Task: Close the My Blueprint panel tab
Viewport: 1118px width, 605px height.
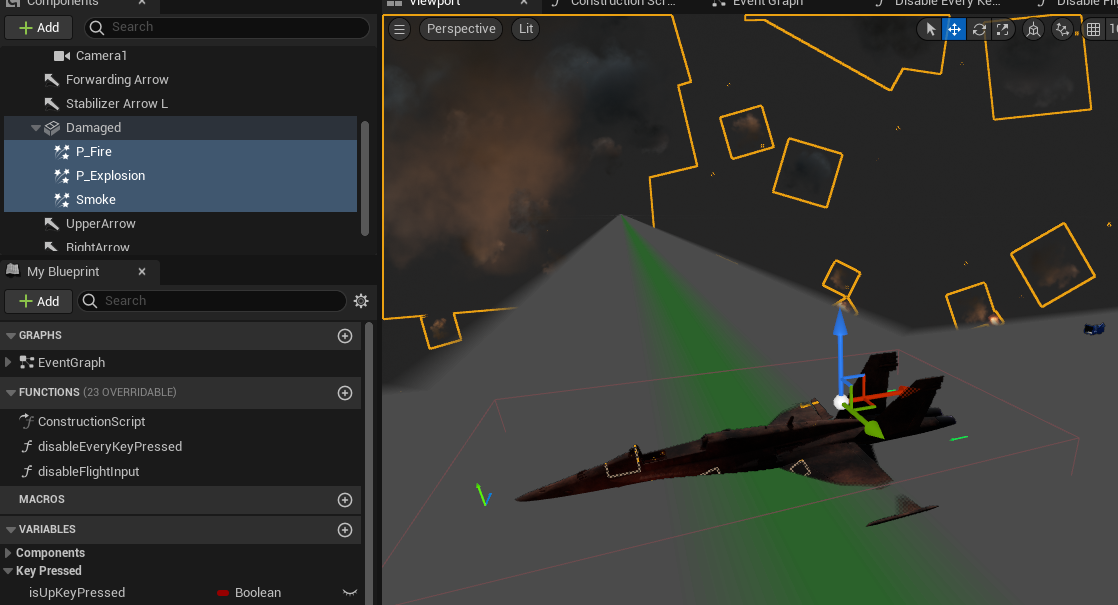Action: pos(142,272)
